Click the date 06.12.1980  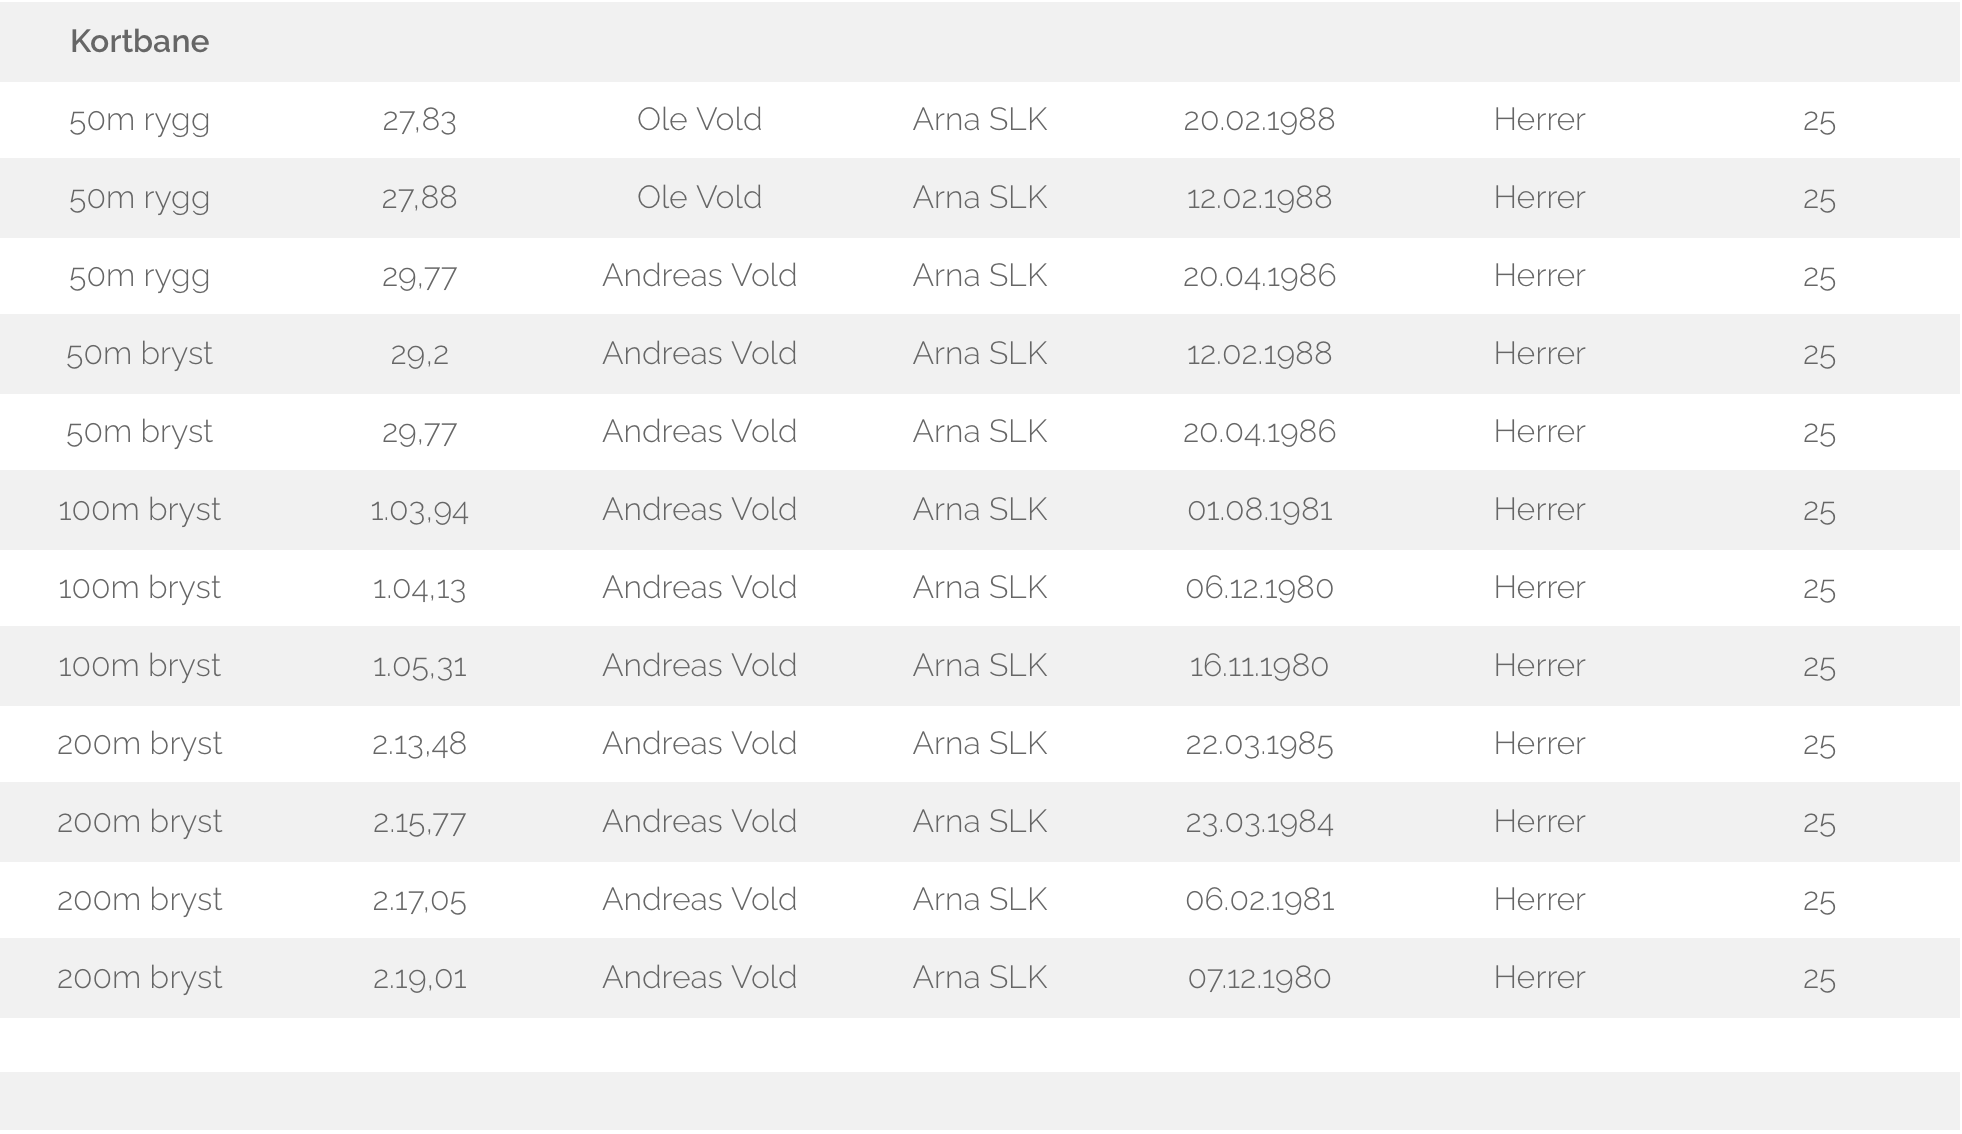click(1259, 588)
